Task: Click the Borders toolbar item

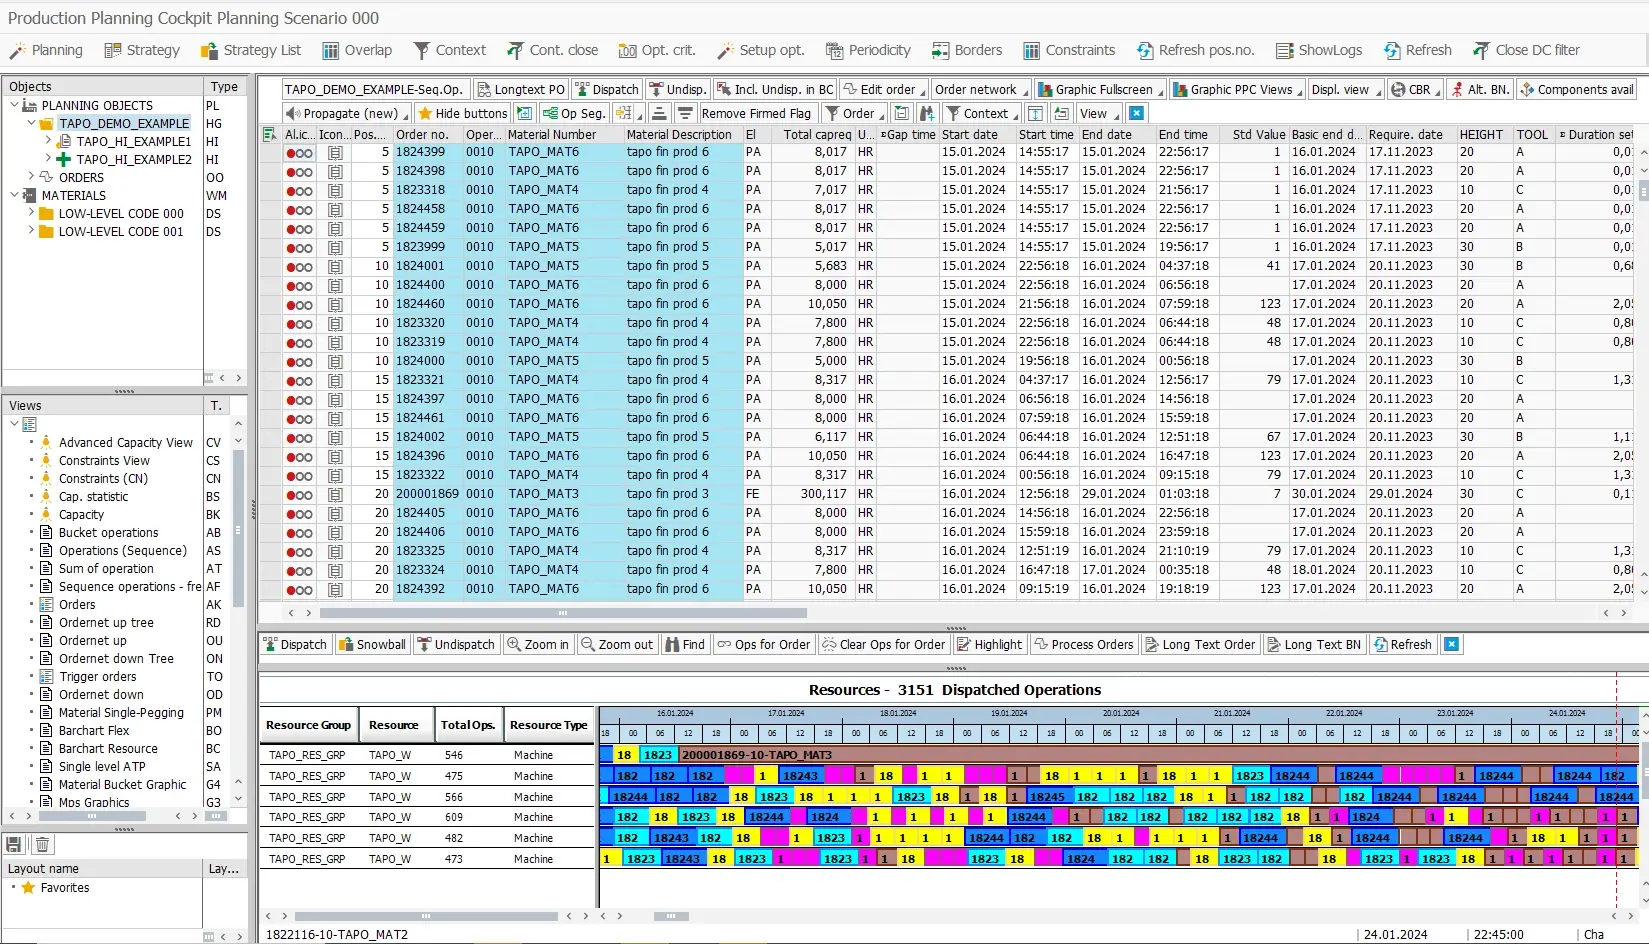Action: [967, 50]
